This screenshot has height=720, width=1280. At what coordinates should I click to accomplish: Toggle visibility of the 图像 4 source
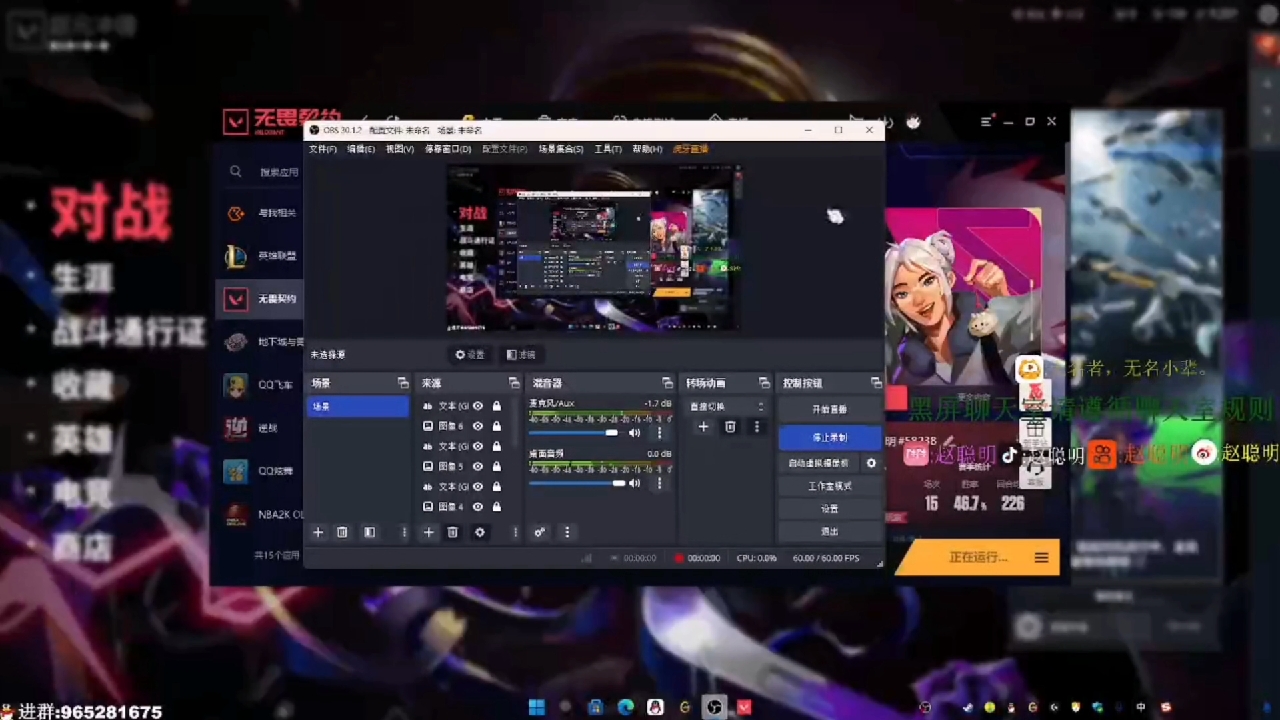[x=478, y=507]
